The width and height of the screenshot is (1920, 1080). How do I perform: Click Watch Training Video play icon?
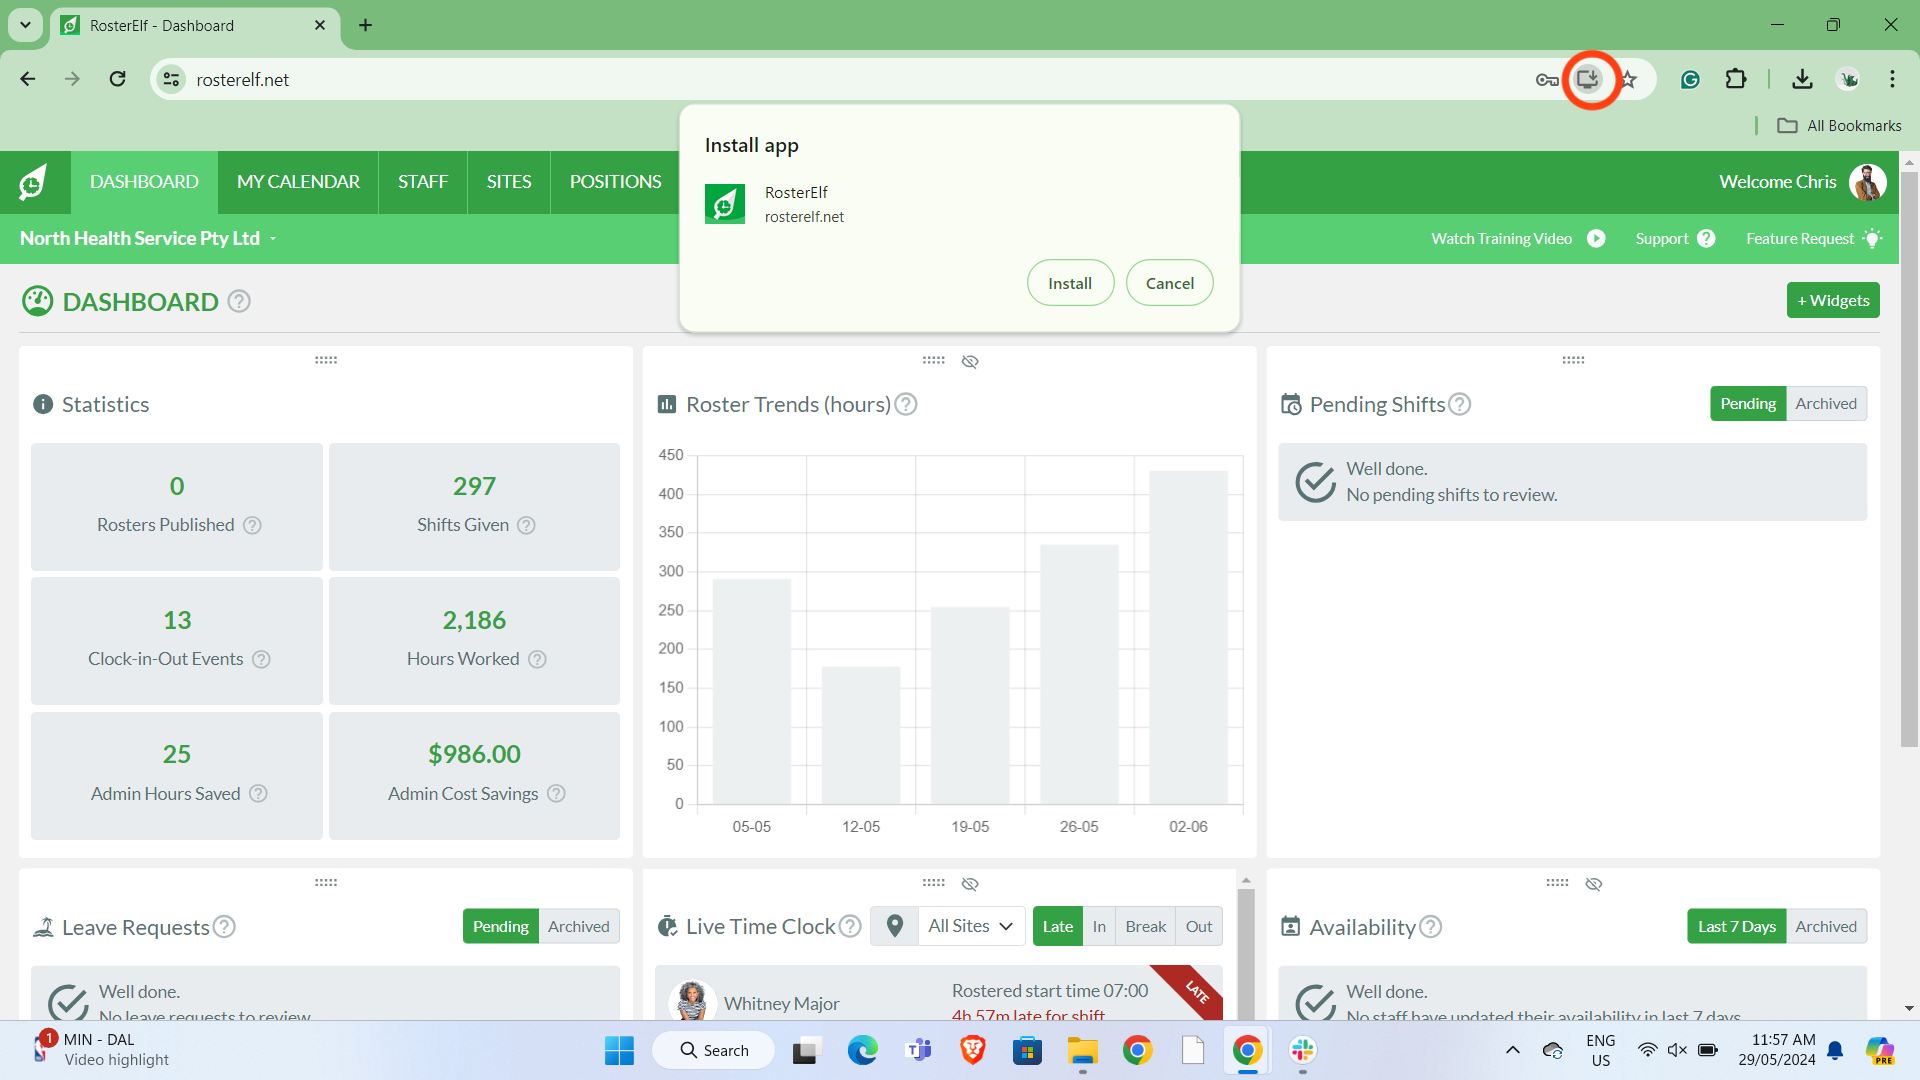click(1596, 238)
